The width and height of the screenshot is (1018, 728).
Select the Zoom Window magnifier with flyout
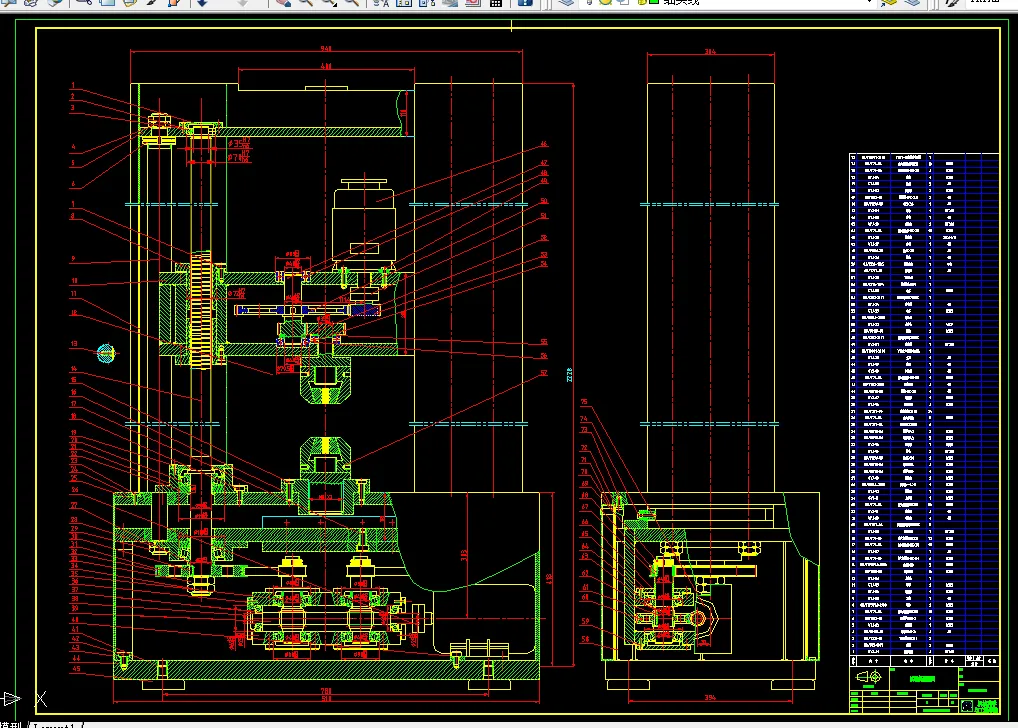point(329,3)
